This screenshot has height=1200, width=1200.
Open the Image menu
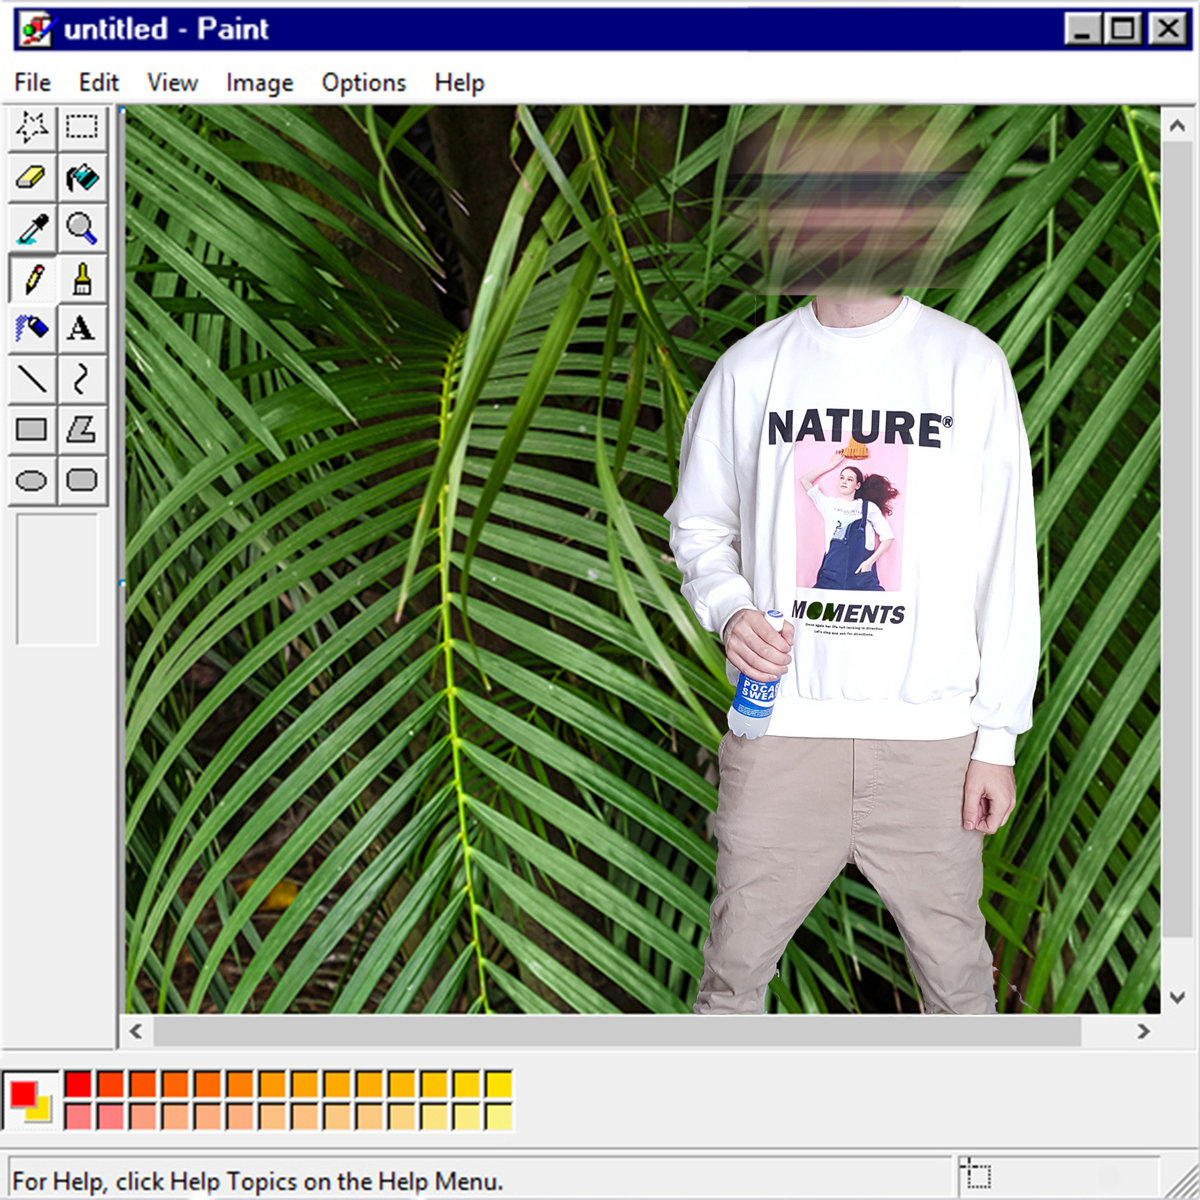[x=259, y=83]
